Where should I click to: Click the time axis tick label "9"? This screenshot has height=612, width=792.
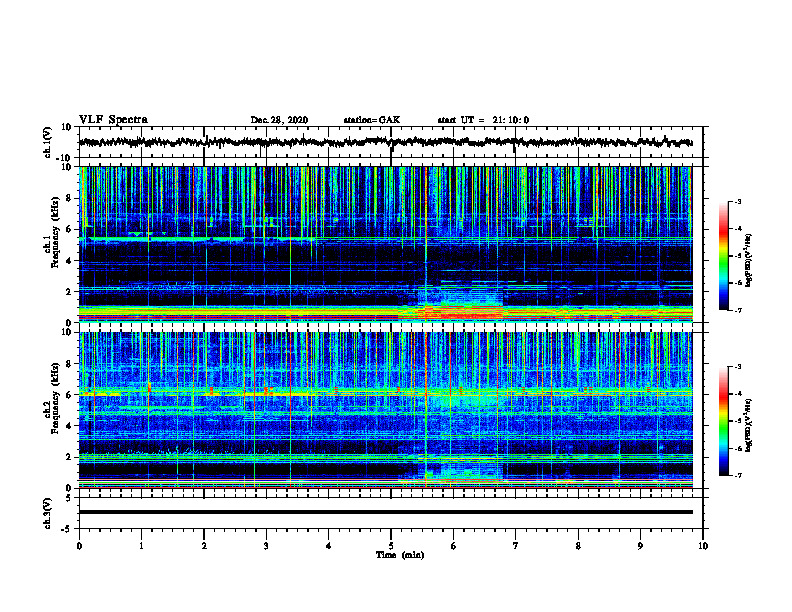tap(640, 546)
